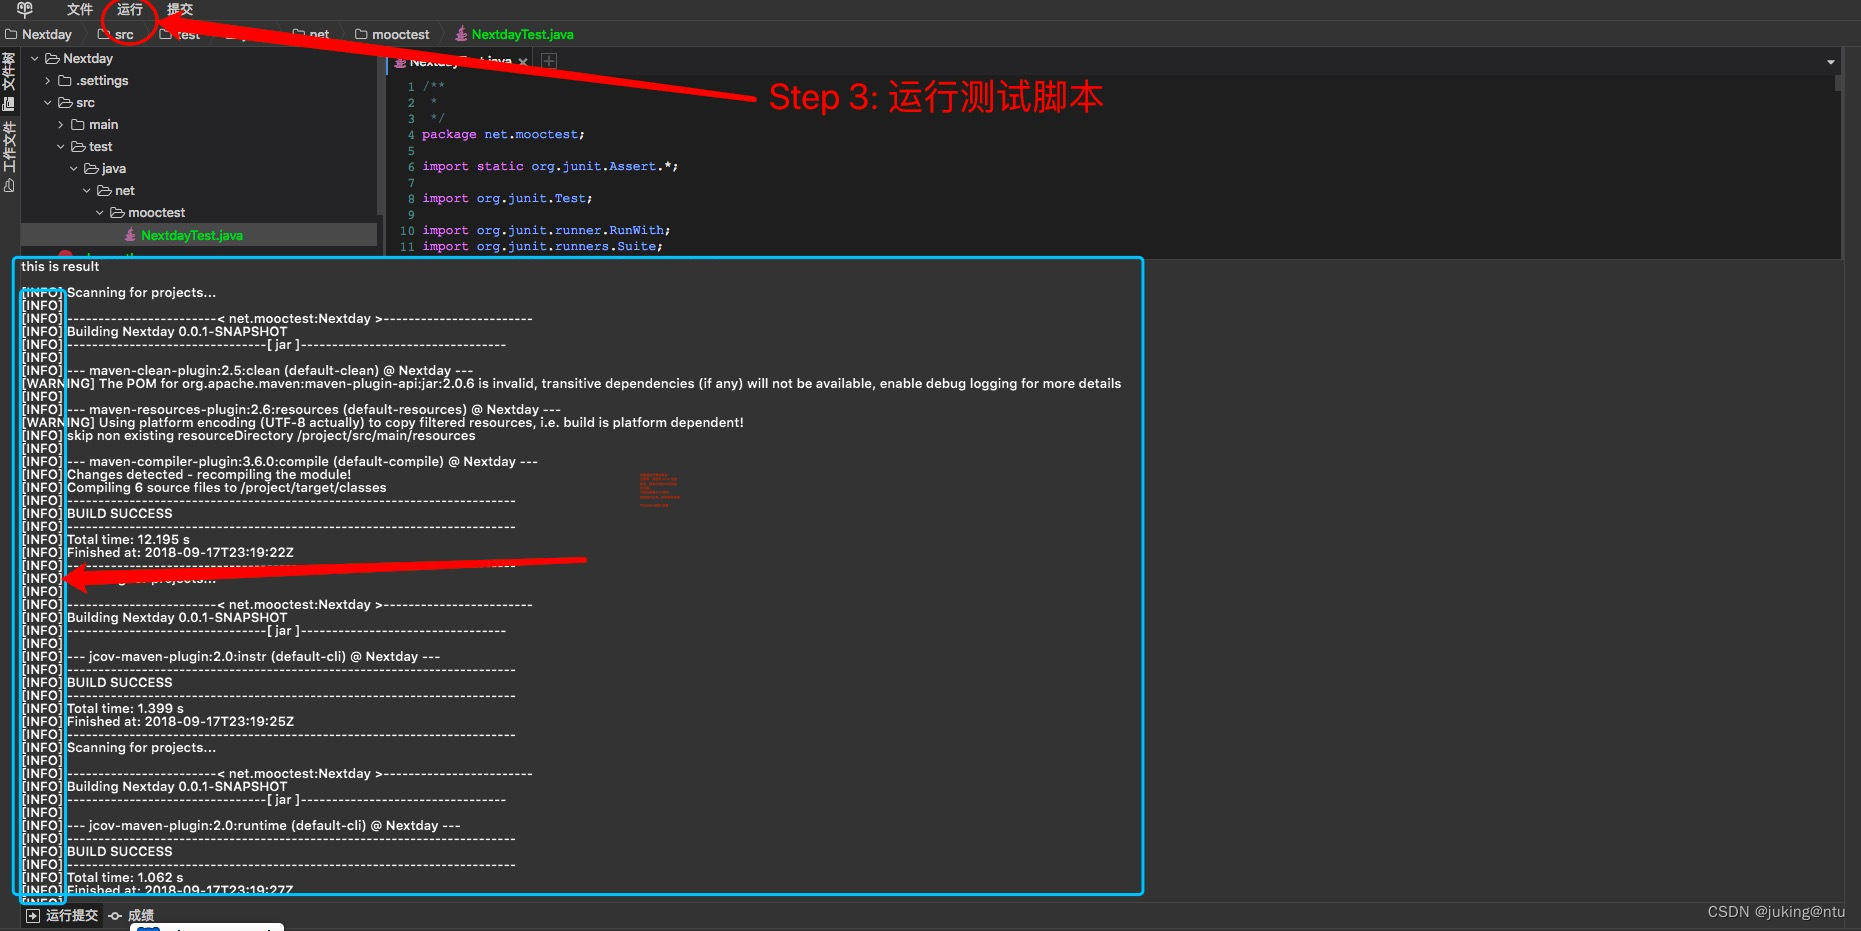Switch to the 工作文件 sidebar tab

9,157
